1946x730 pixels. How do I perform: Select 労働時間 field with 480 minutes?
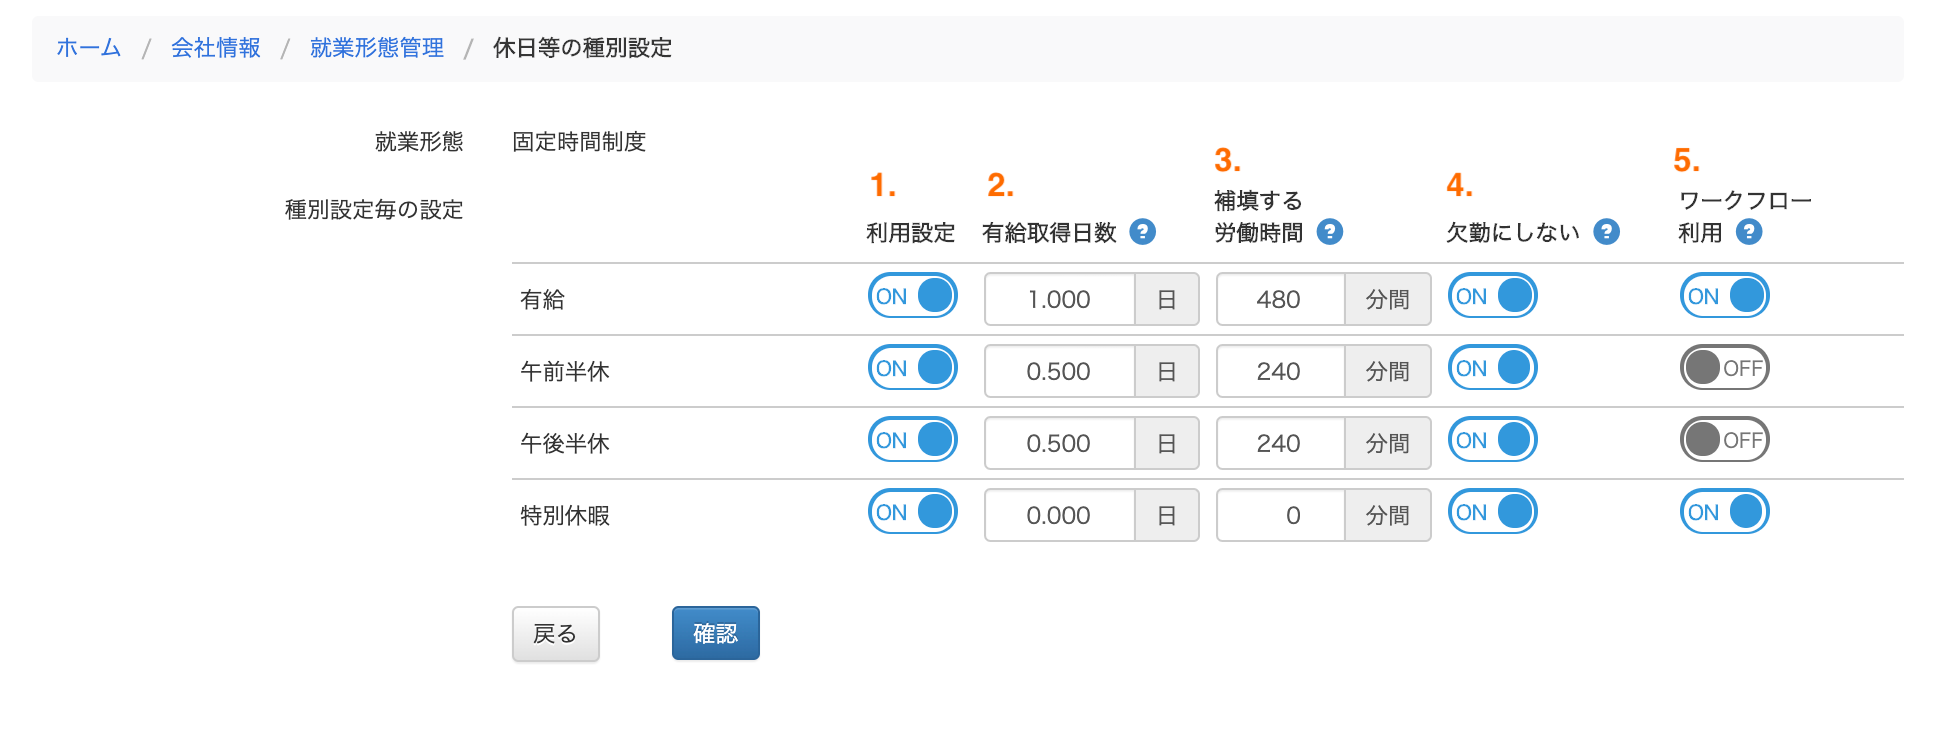point(1281,299)
